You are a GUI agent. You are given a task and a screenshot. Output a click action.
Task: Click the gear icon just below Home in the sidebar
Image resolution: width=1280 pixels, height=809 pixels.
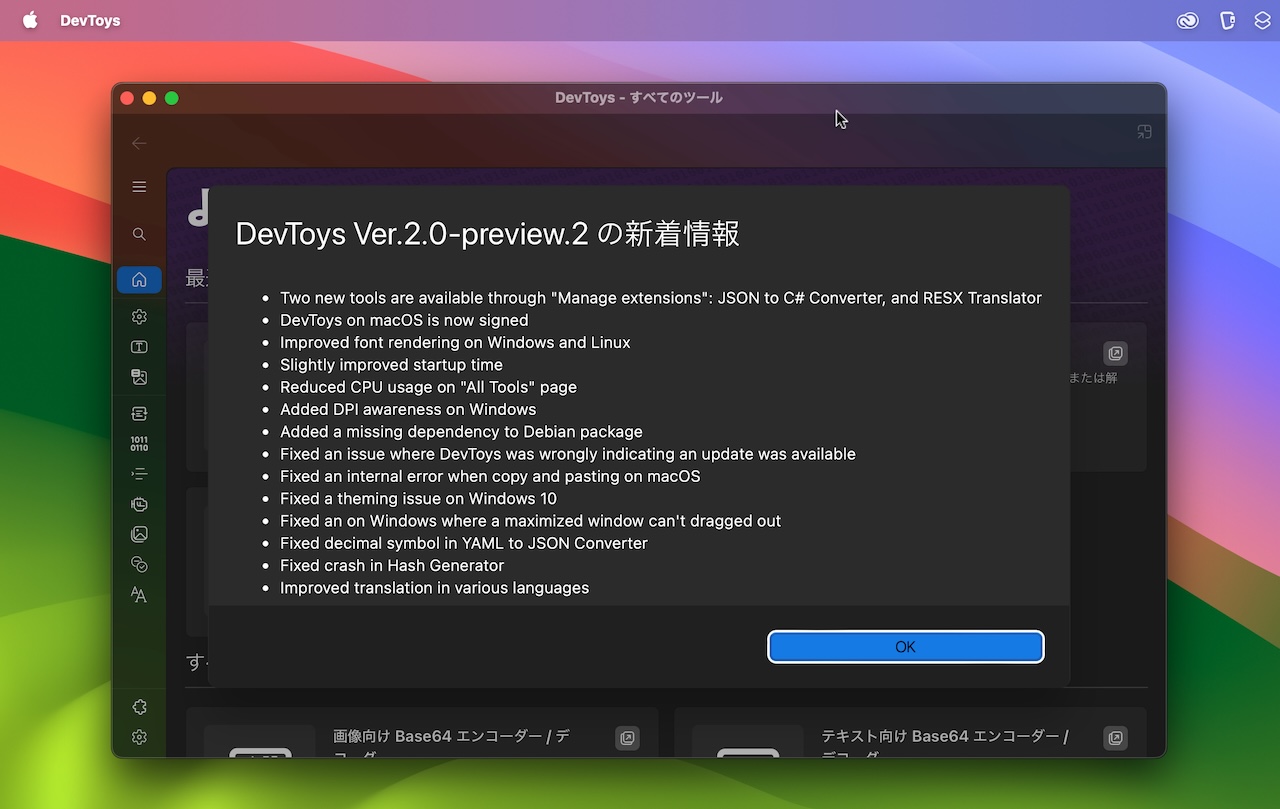pyautogui.click(x=139, y=317)
